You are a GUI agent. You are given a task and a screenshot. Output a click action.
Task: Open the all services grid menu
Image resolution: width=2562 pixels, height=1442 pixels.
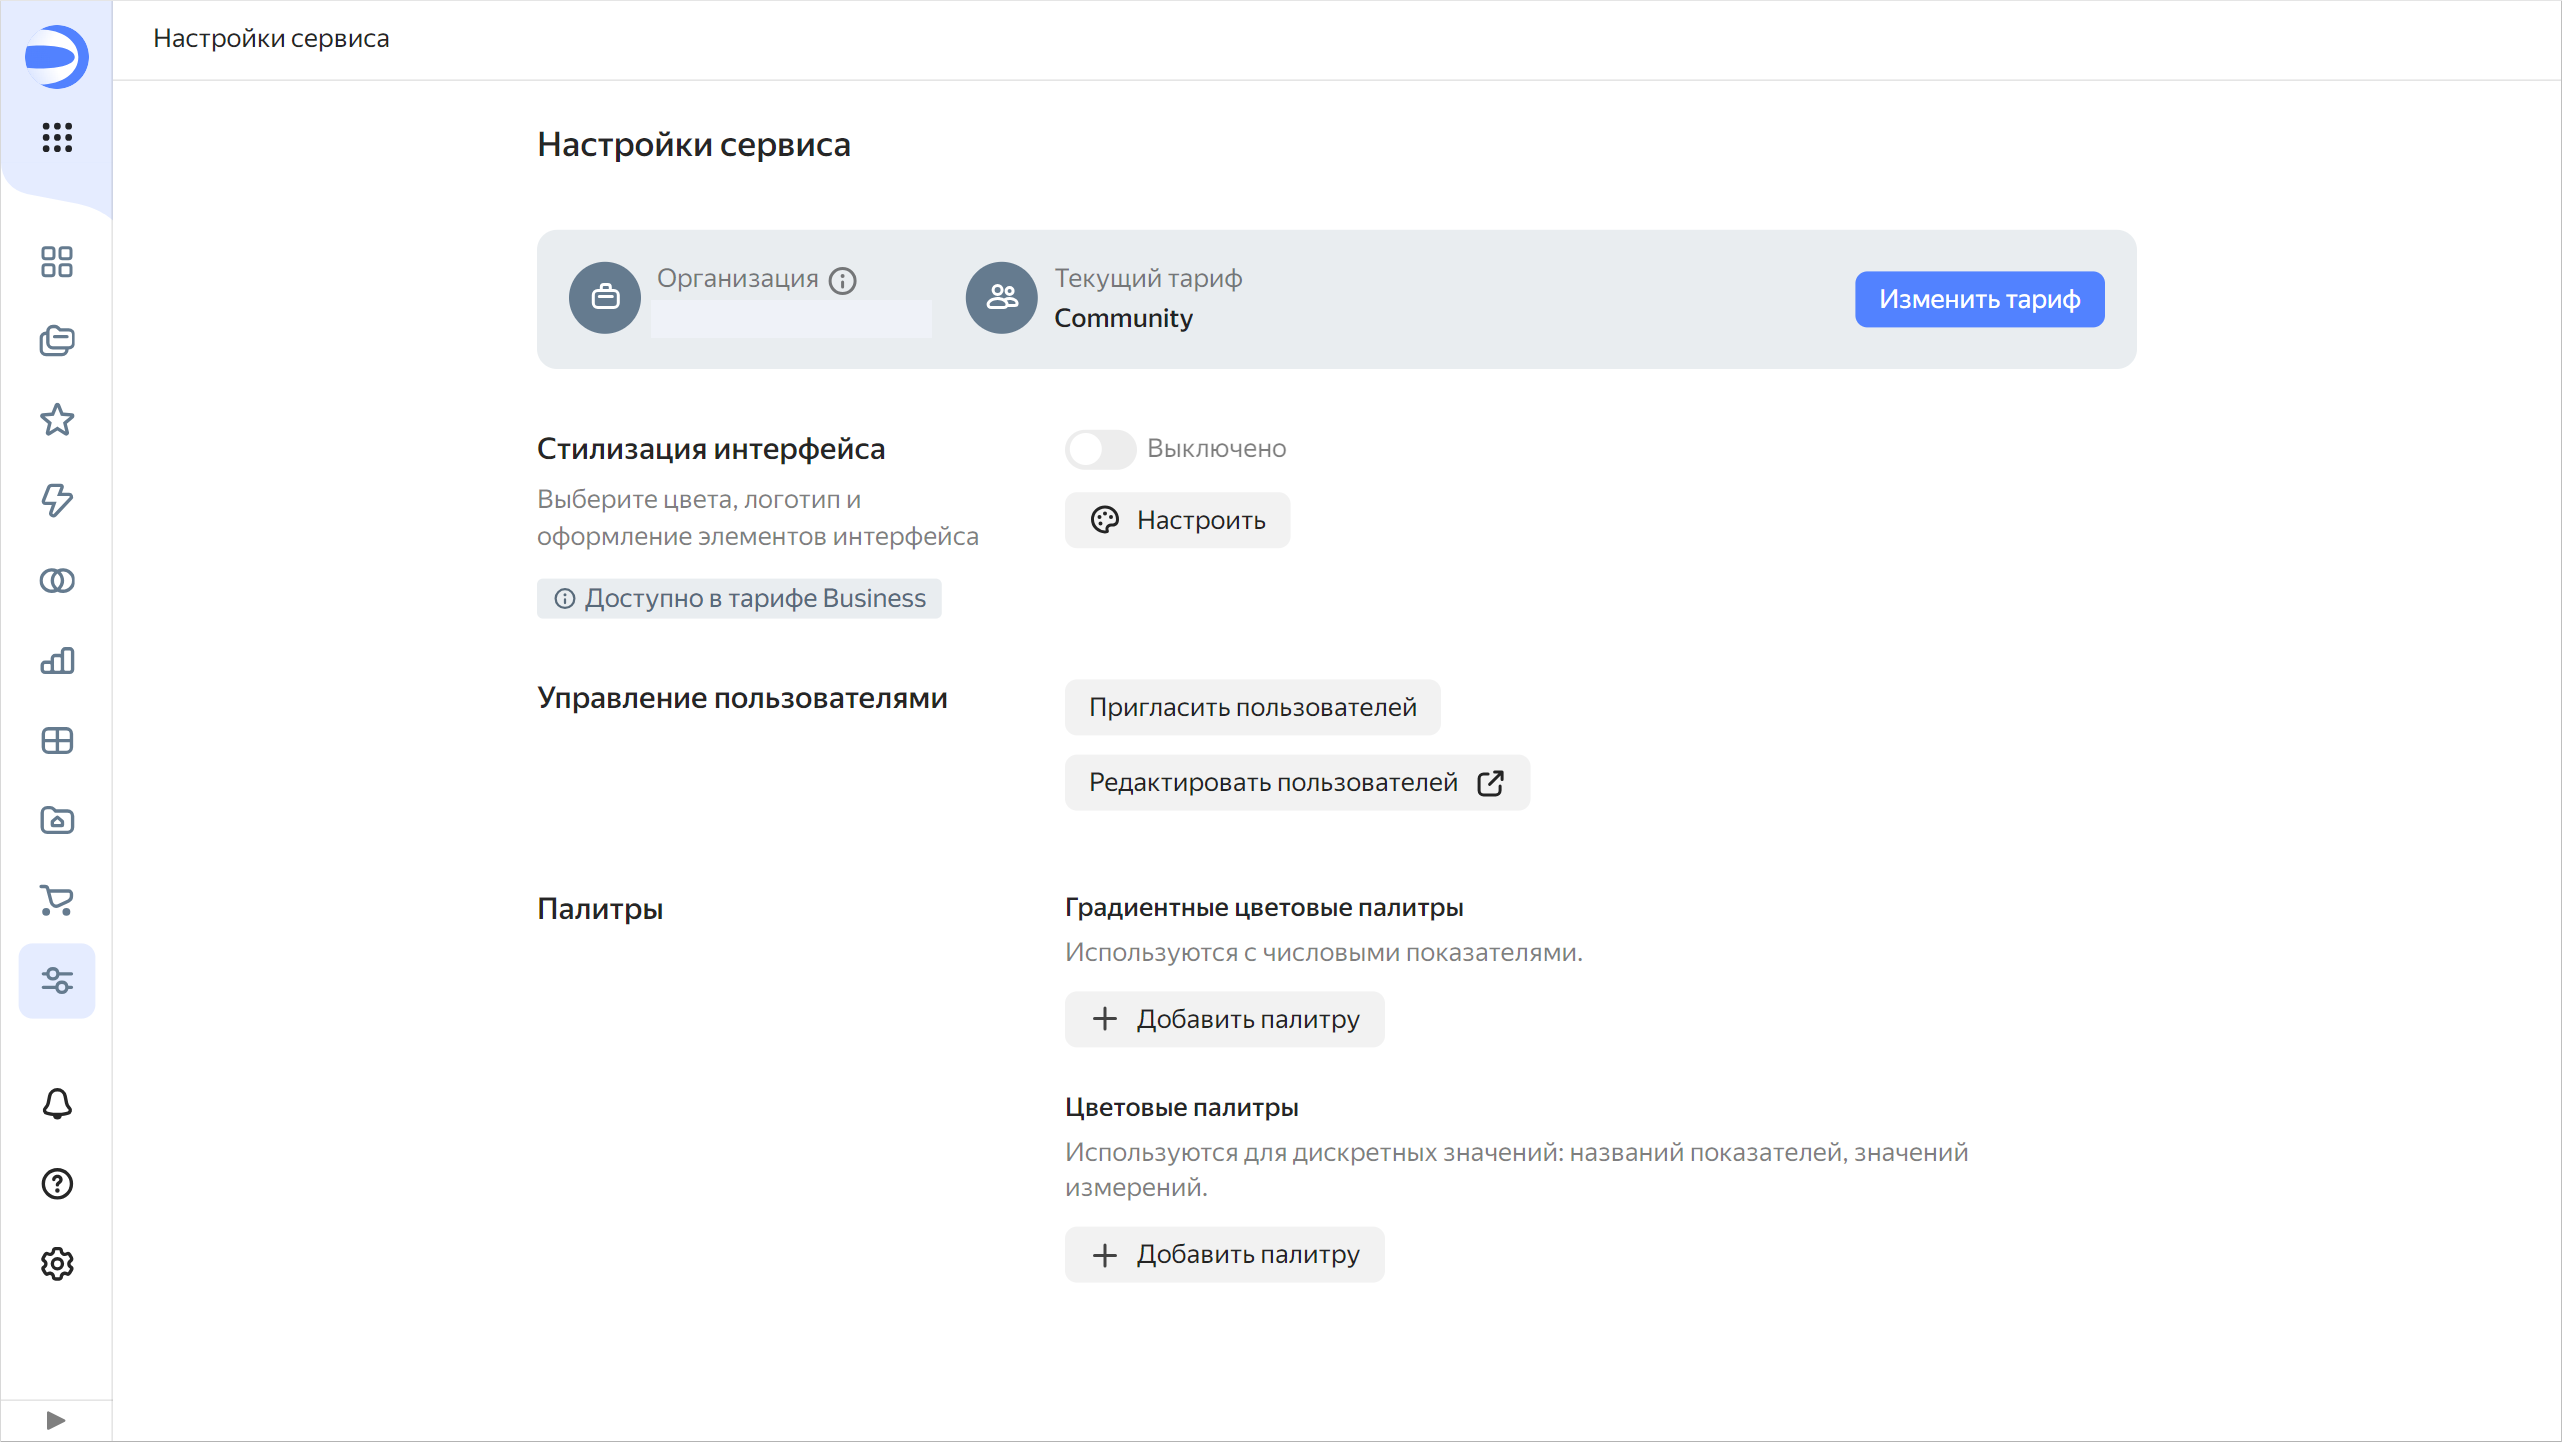57,137
